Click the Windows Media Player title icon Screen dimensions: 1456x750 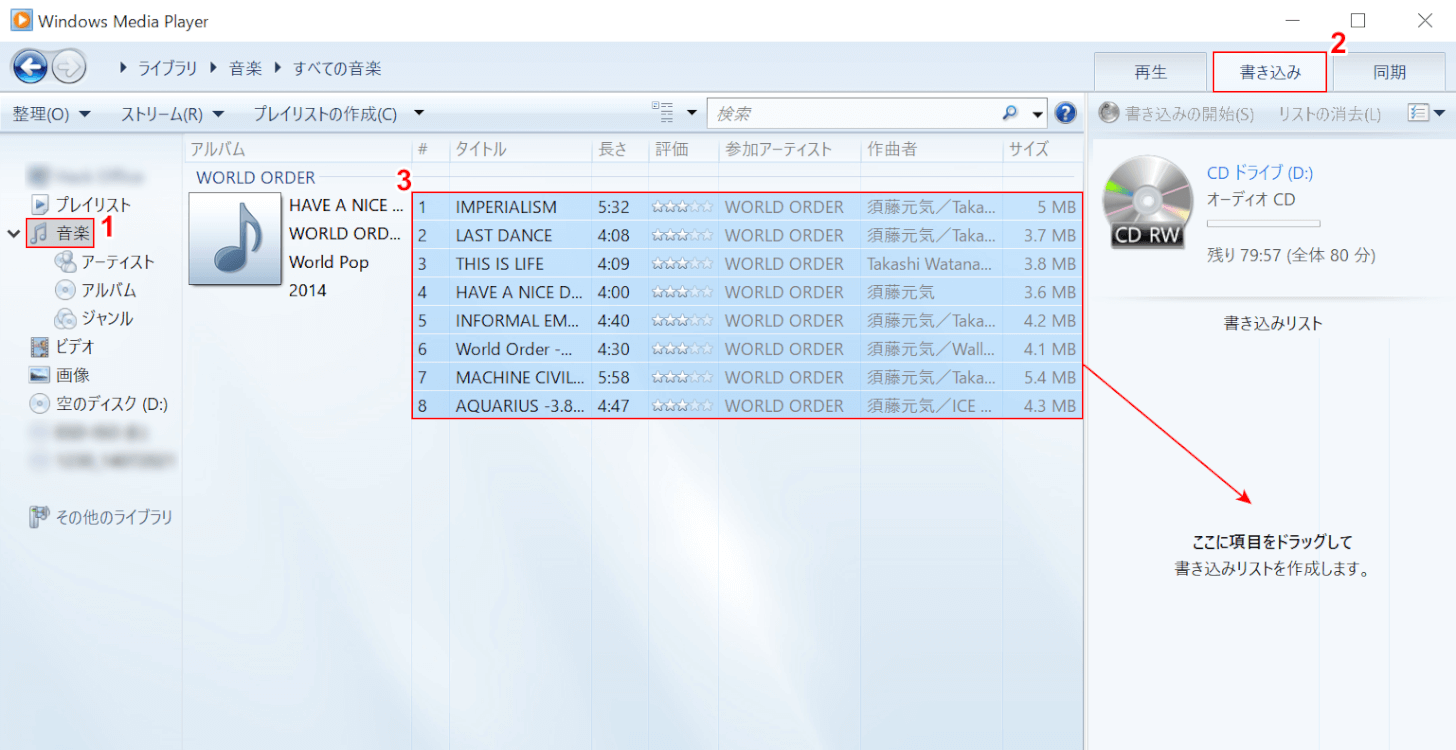(x=21, y=20)
